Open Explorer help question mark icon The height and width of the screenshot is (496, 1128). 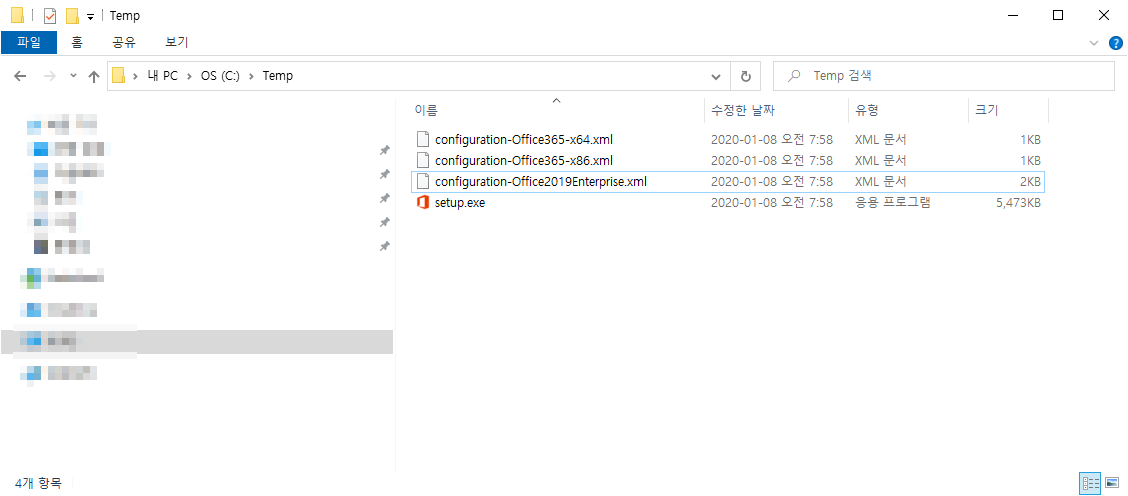[1116, 43]
